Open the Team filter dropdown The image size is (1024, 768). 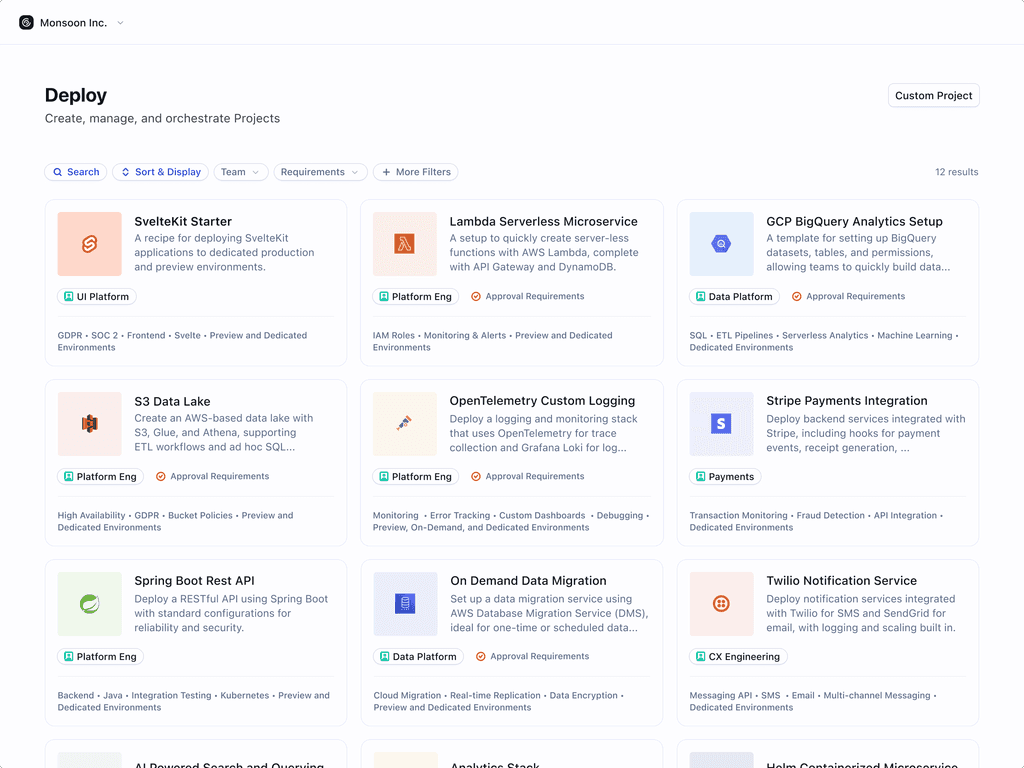(240, 171)
